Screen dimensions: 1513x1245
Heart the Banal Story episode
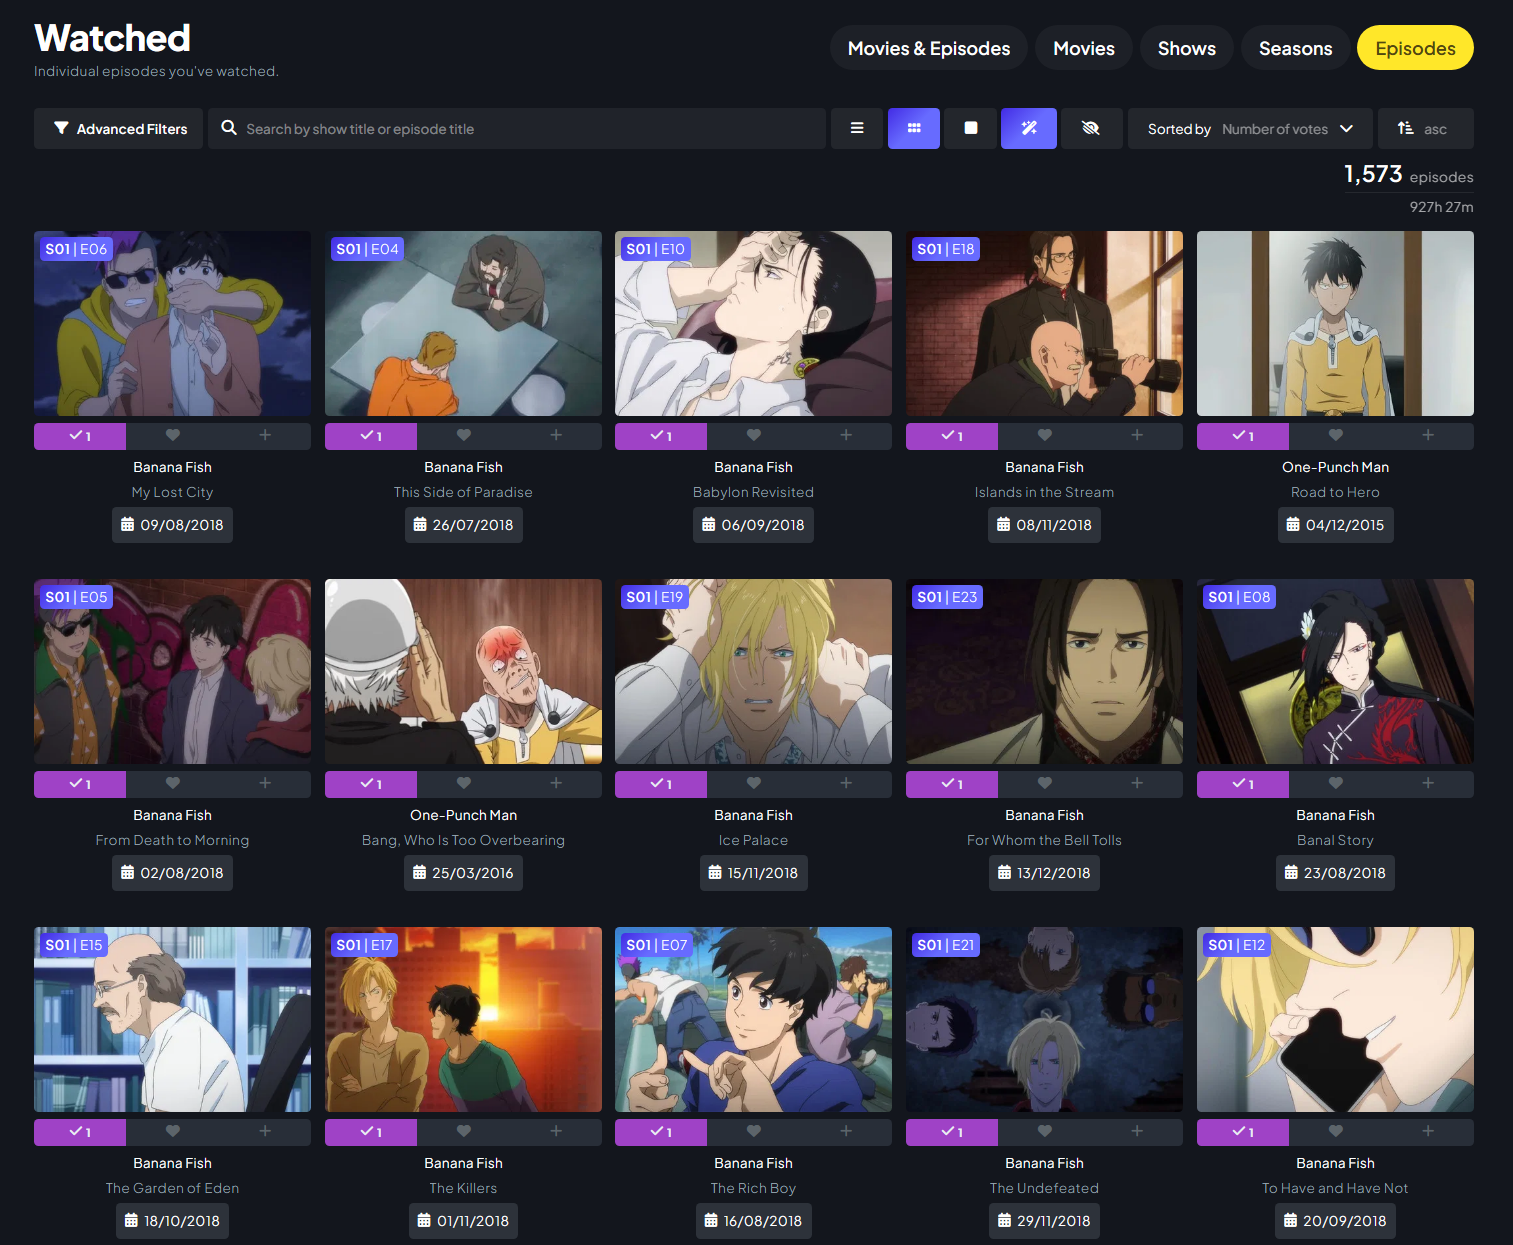click(x=1336, y=784)
